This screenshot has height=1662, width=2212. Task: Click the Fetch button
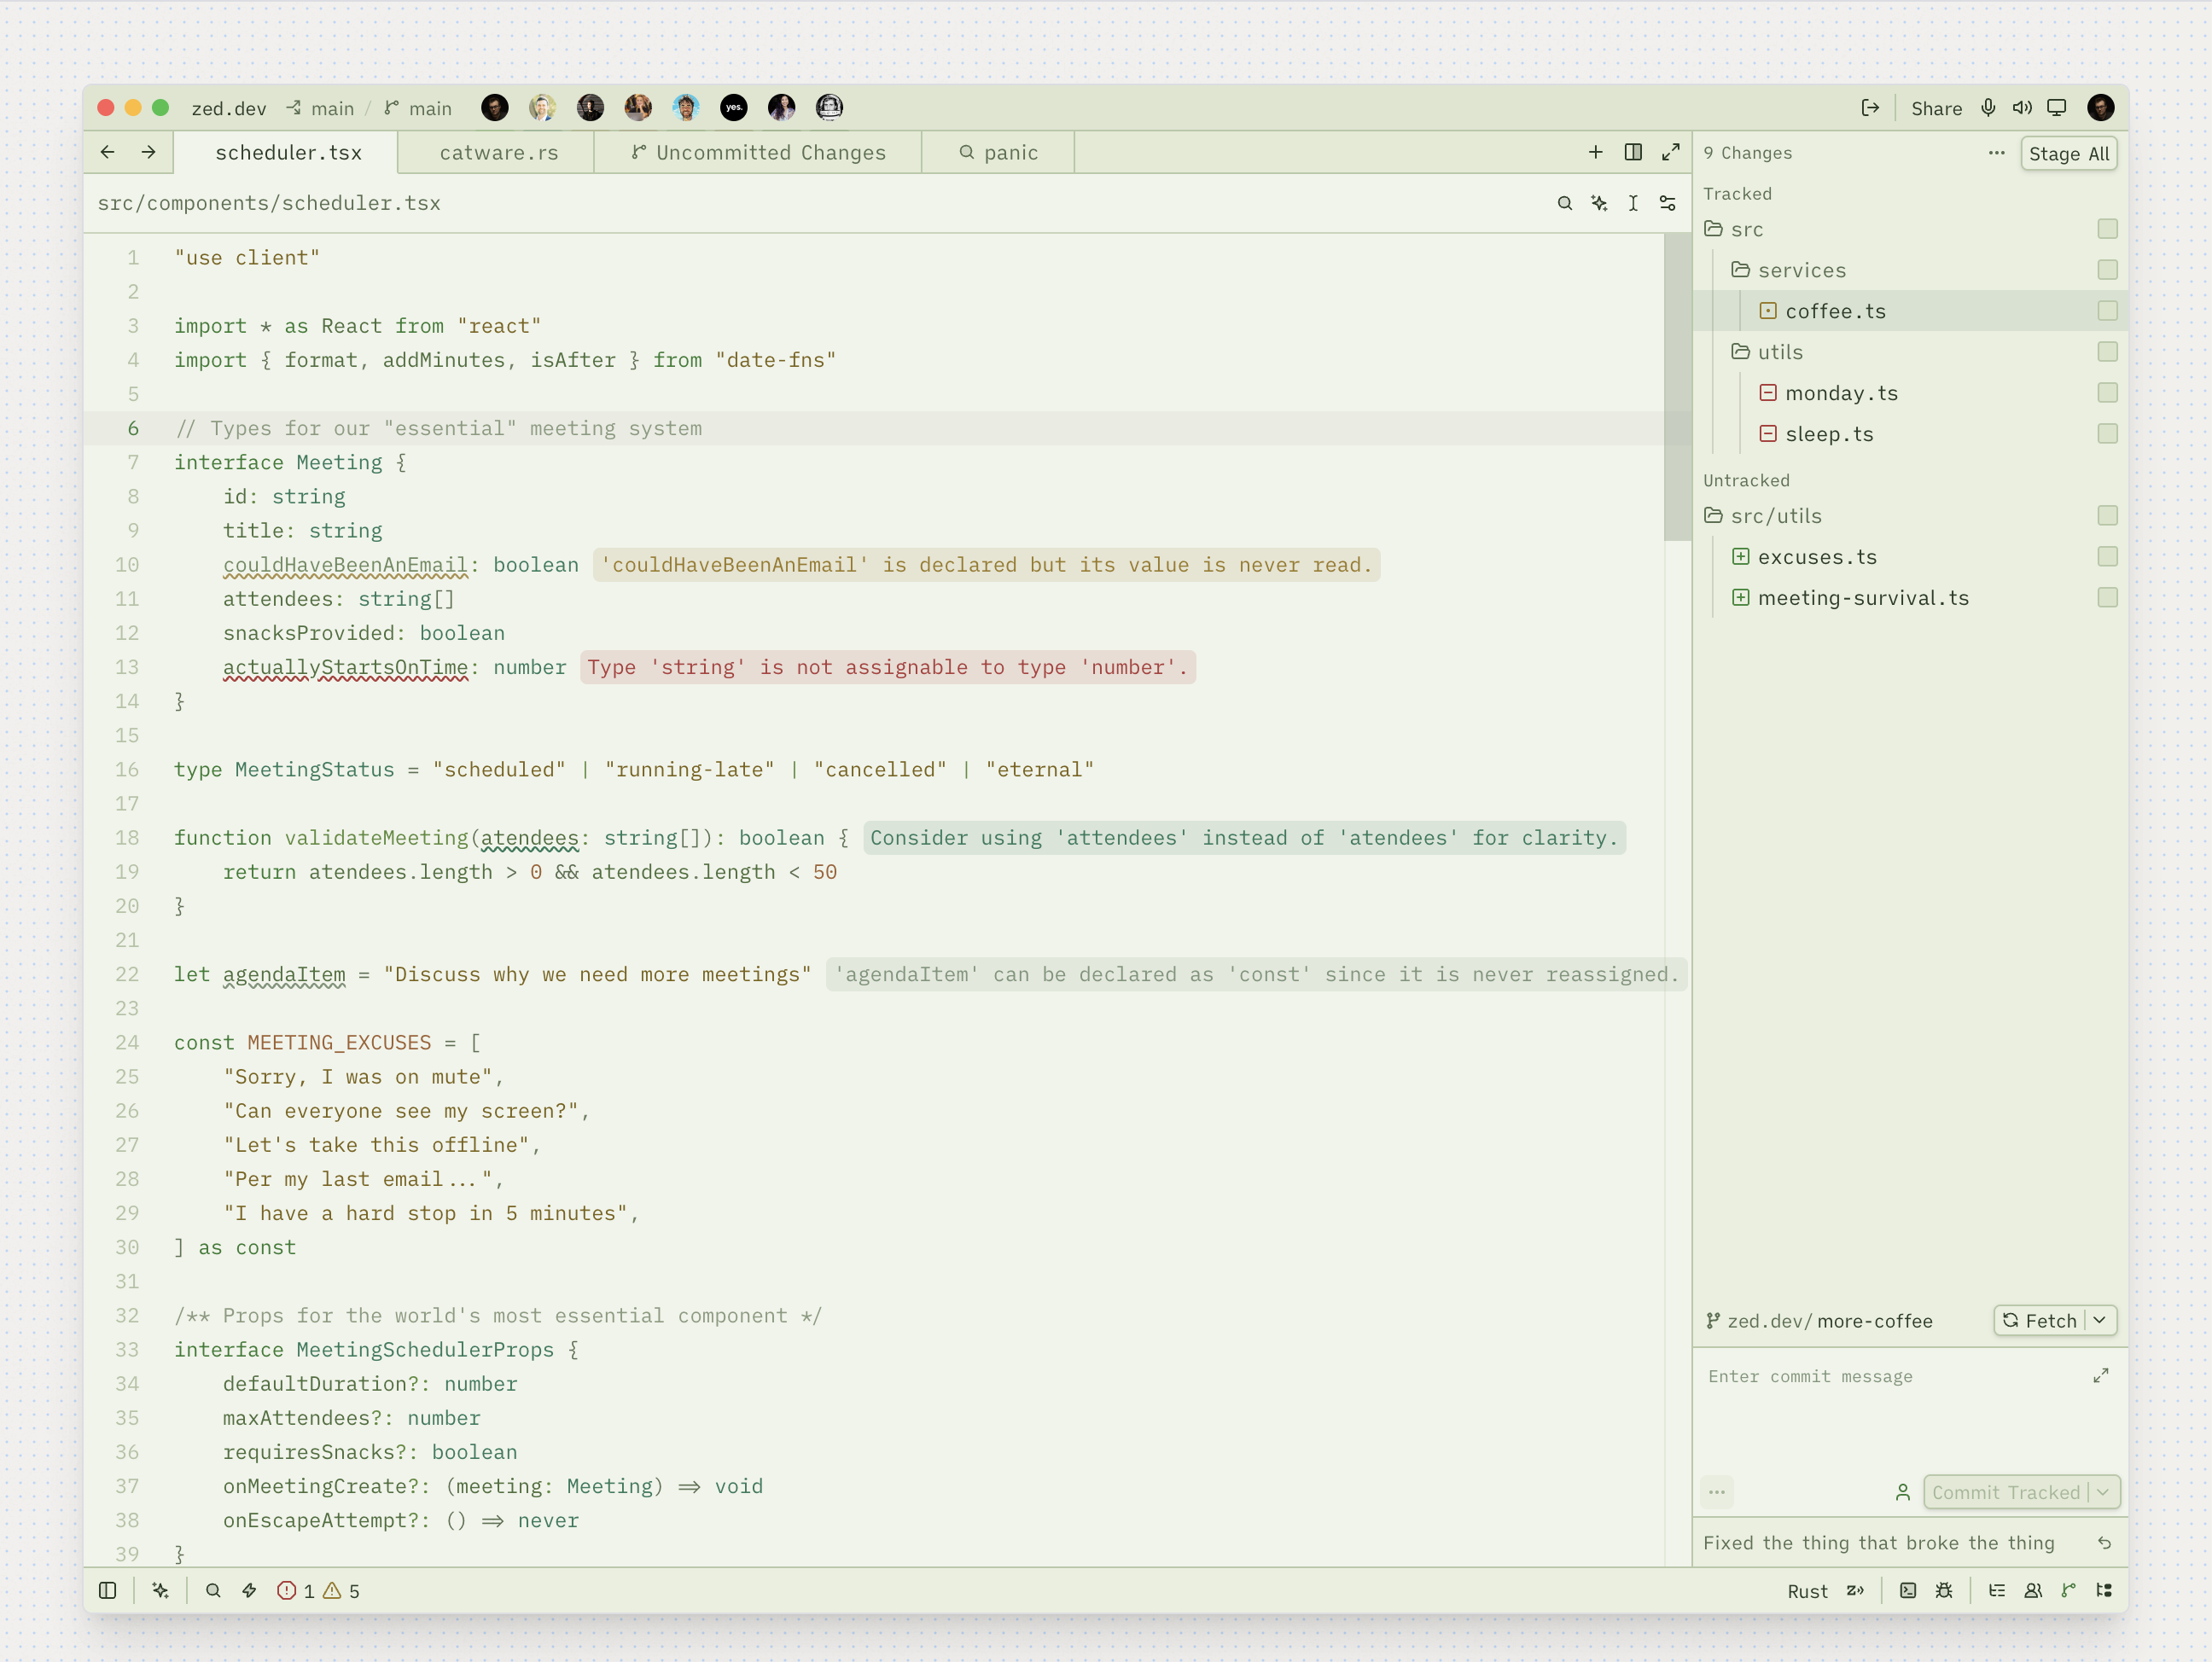(x=2039, y=1320)
